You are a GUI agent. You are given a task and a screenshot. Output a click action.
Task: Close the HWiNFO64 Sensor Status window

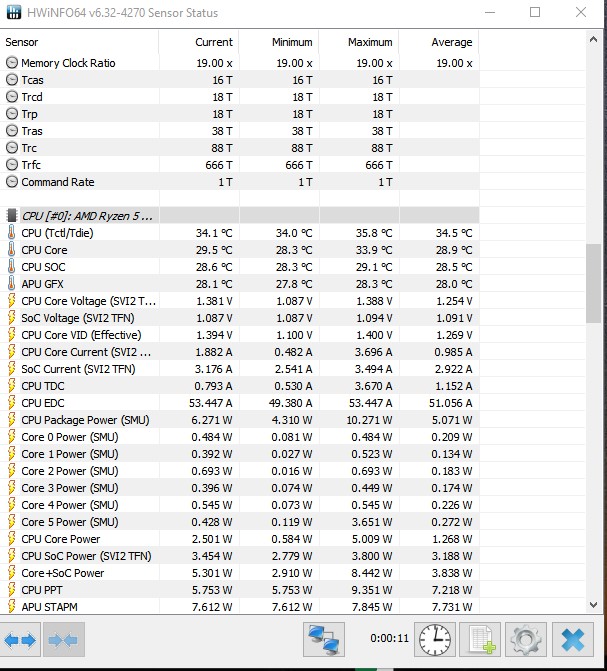[x=581, y=12]
